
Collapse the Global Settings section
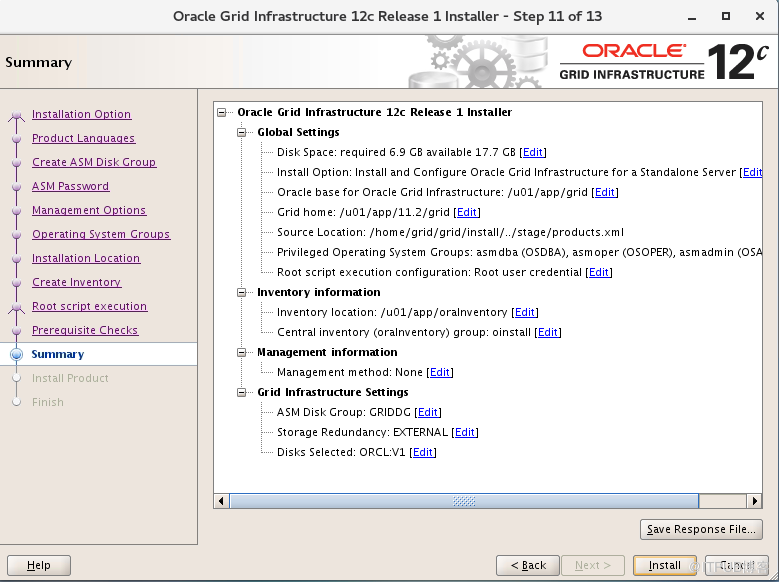241,133
